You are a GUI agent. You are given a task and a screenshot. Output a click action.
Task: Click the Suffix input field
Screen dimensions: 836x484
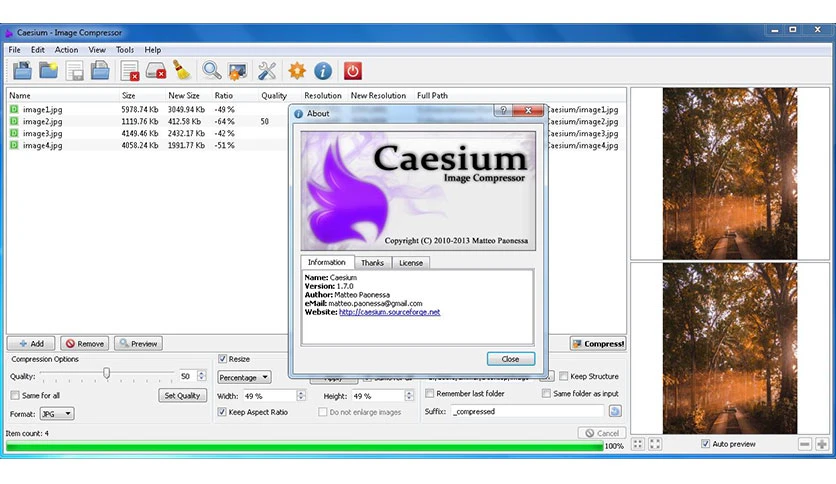coord(527,411)
